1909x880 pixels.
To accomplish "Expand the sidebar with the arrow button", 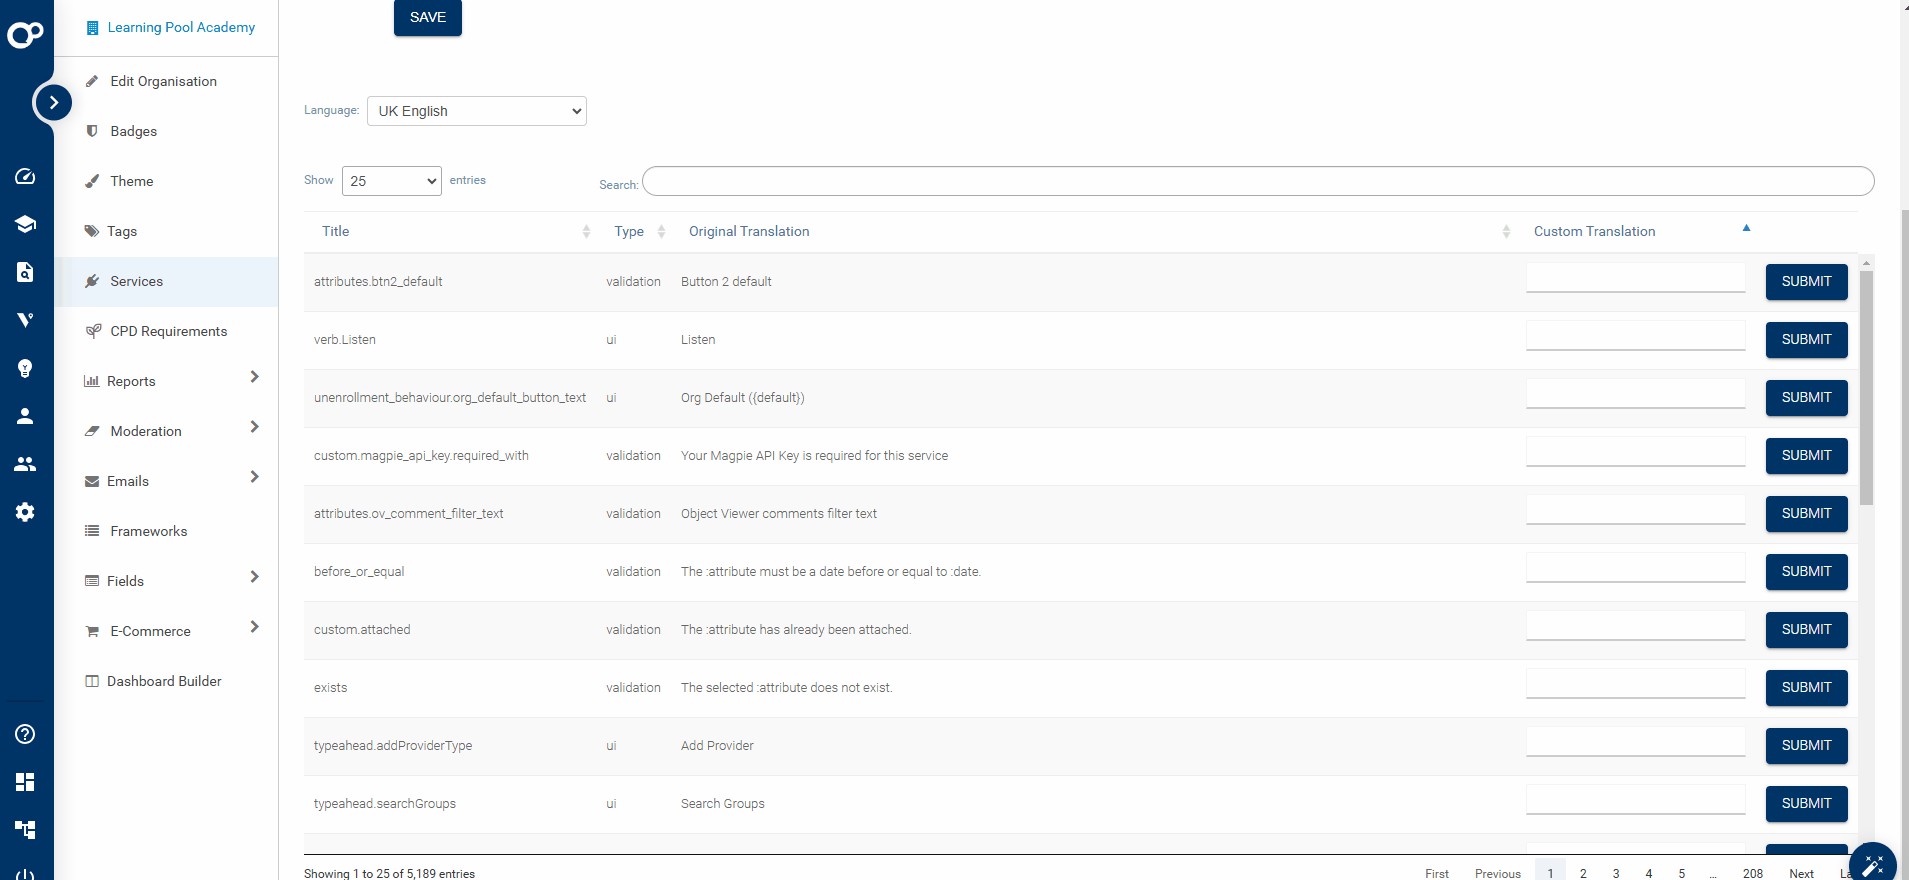I will pos(53,102).
